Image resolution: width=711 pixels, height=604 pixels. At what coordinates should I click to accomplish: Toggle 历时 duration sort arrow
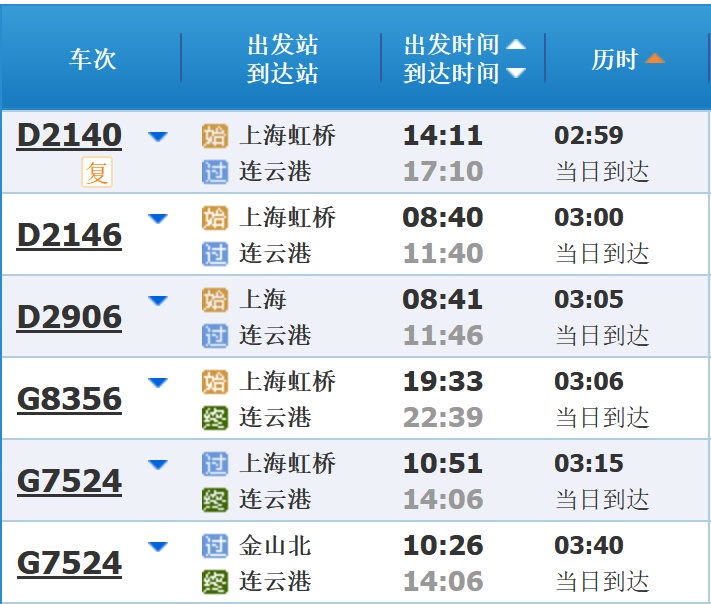point(655,59)
